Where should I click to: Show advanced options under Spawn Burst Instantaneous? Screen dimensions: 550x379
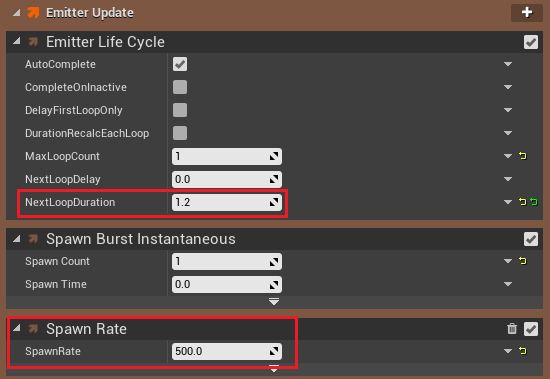274,301
